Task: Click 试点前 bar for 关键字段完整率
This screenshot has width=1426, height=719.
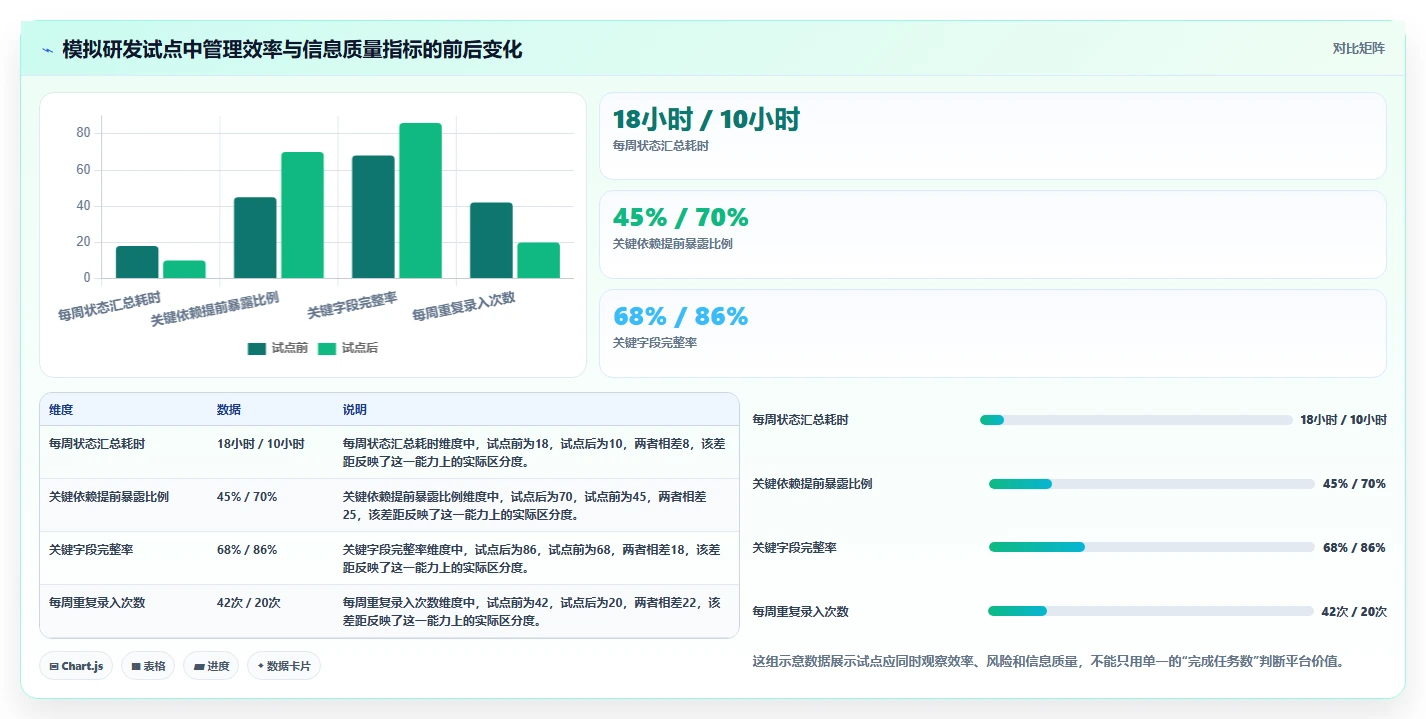Action: (x=373, y=217)
